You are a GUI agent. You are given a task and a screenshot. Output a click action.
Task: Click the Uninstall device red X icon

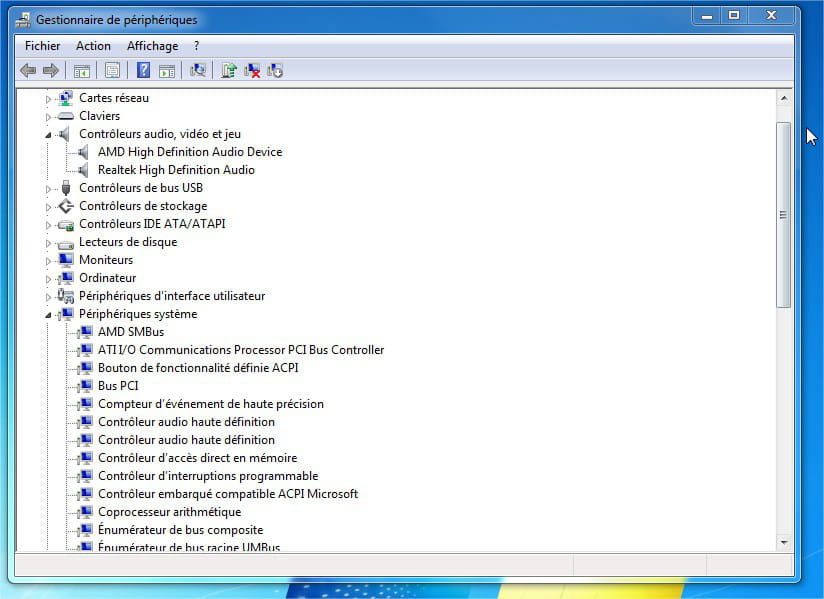(252, 70)
